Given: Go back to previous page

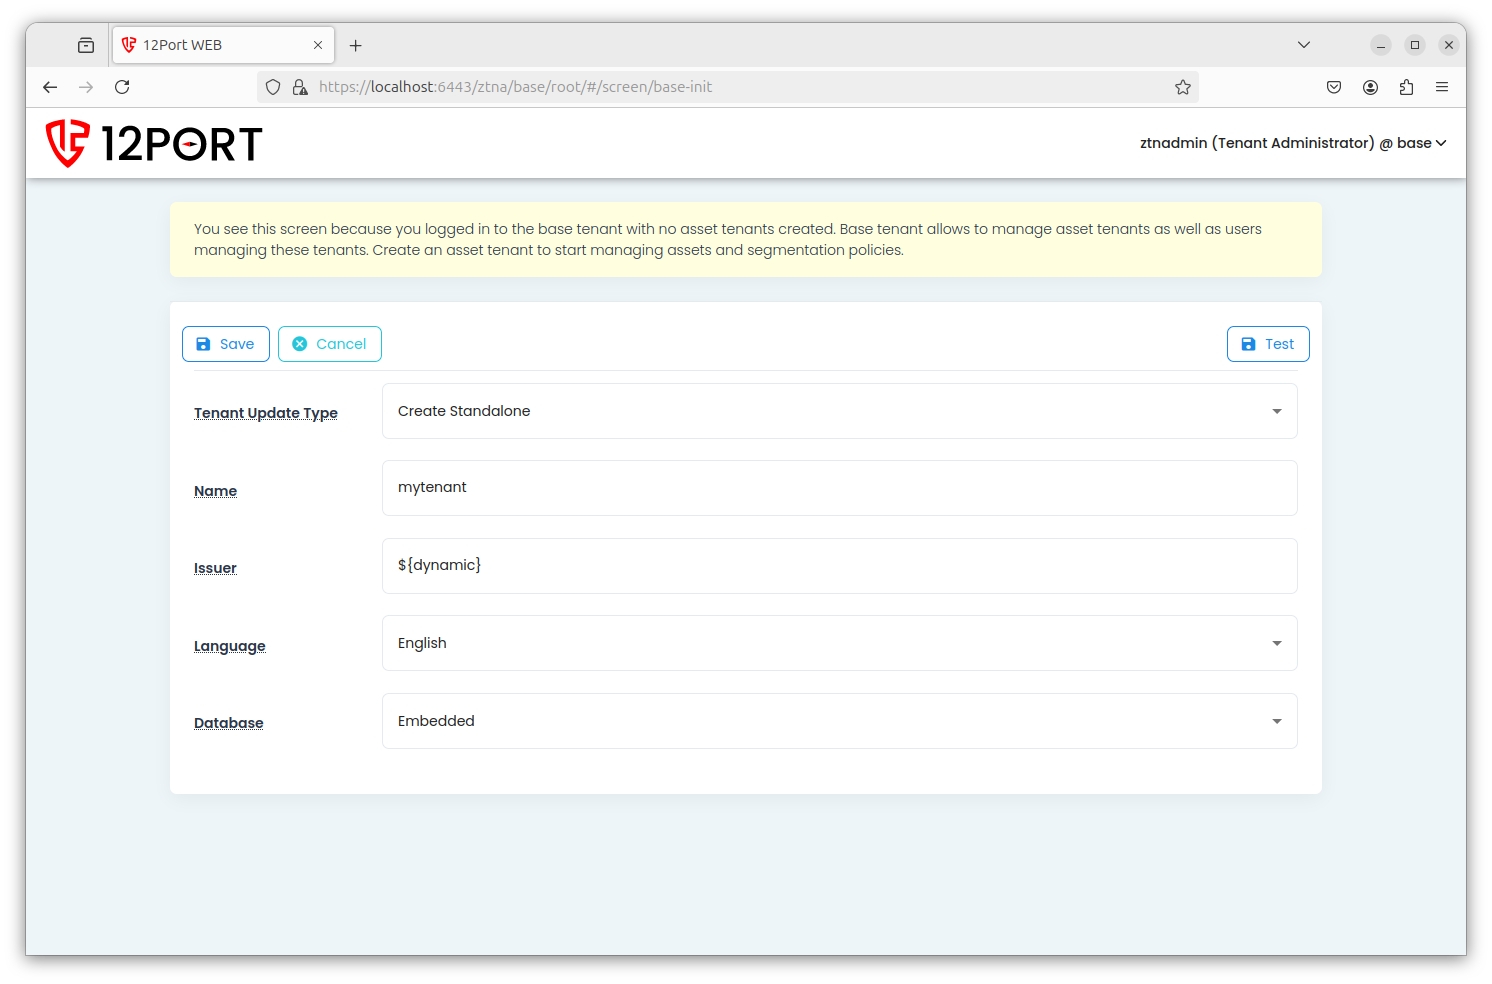Looking at the screenshot, I should coord(50,87).
